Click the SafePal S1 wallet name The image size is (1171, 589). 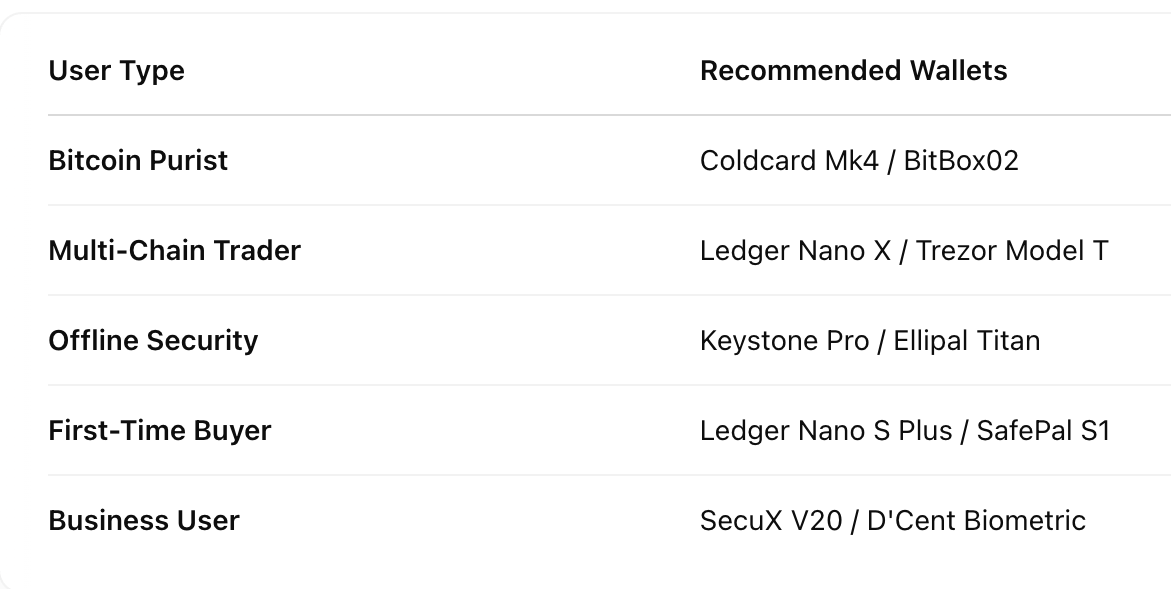[1044, 431]
